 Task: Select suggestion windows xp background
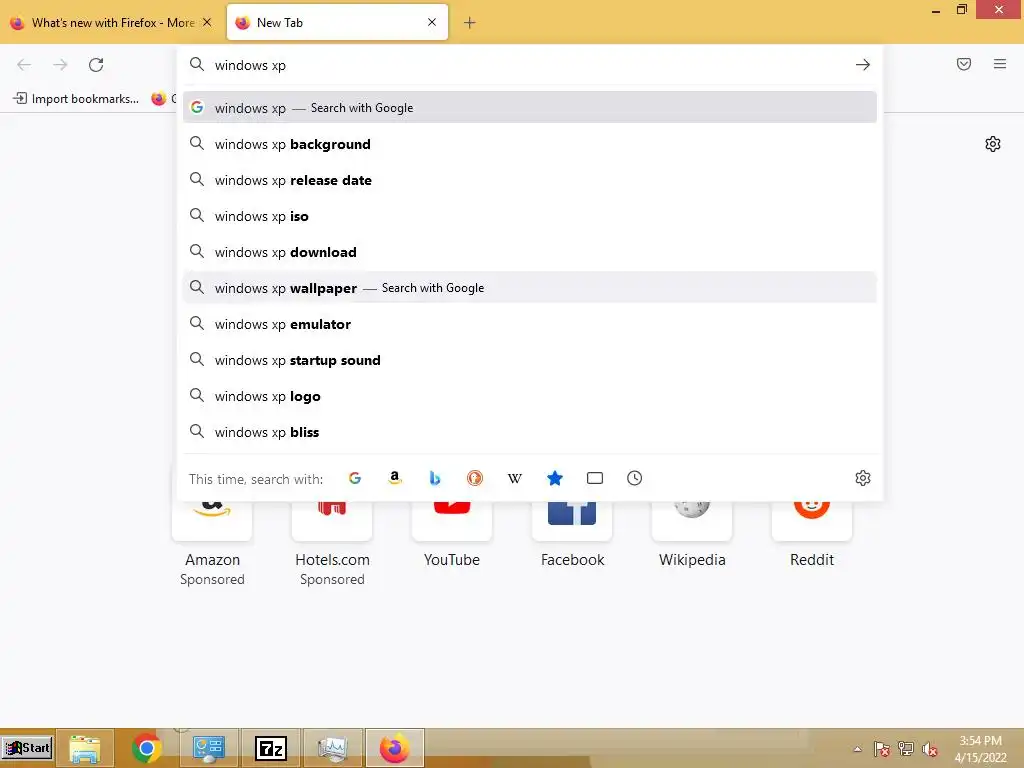[530, 144]
